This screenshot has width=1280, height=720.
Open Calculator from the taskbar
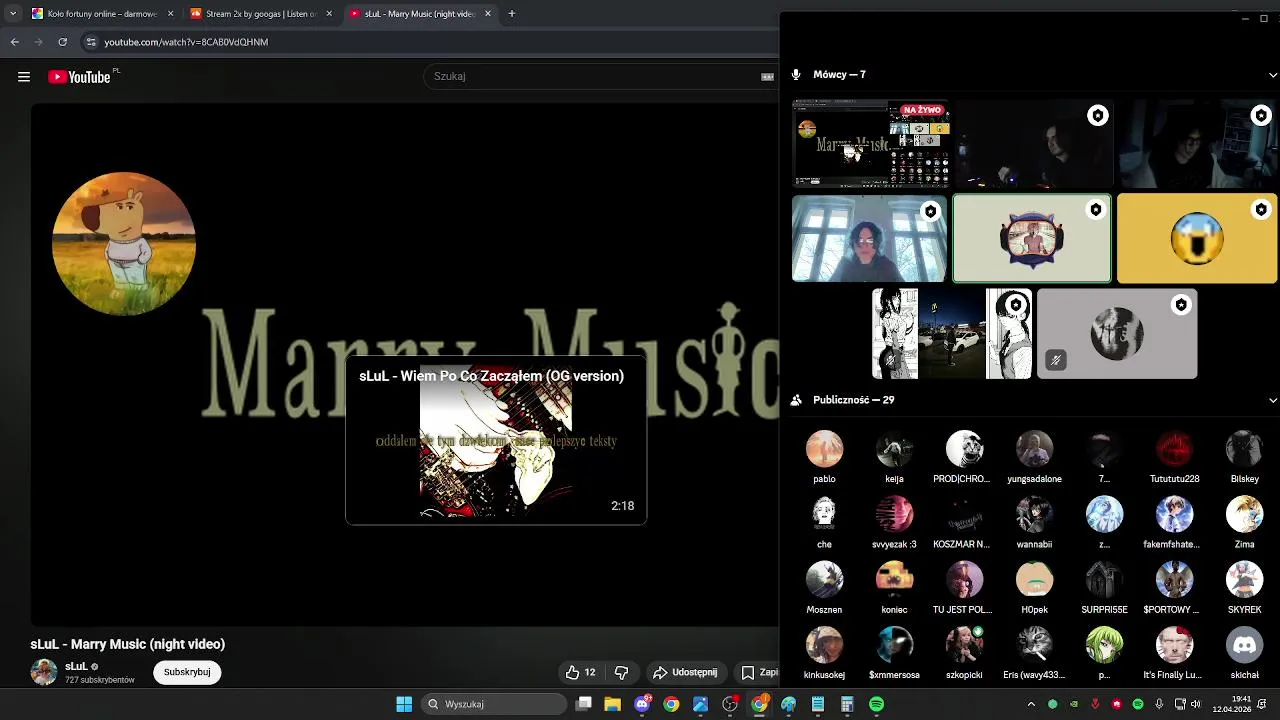(x=847, y=704)
